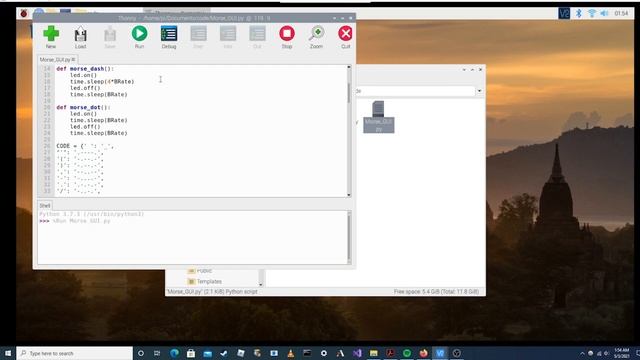Open the Raspberry Pi menu icon
The height and width of the screenshot is (360, 640).
tap(24, 13)
